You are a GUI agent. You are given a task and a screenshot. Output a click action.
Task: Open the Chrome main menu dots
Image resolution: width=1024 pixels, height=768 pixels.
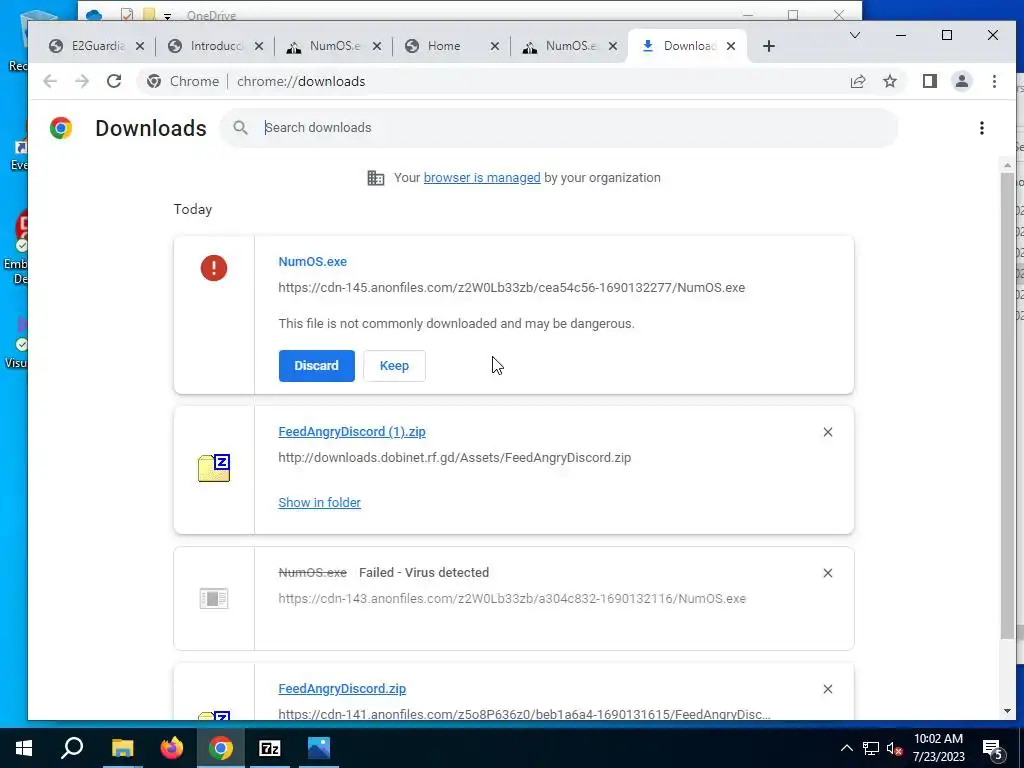(x=994, y=81)
